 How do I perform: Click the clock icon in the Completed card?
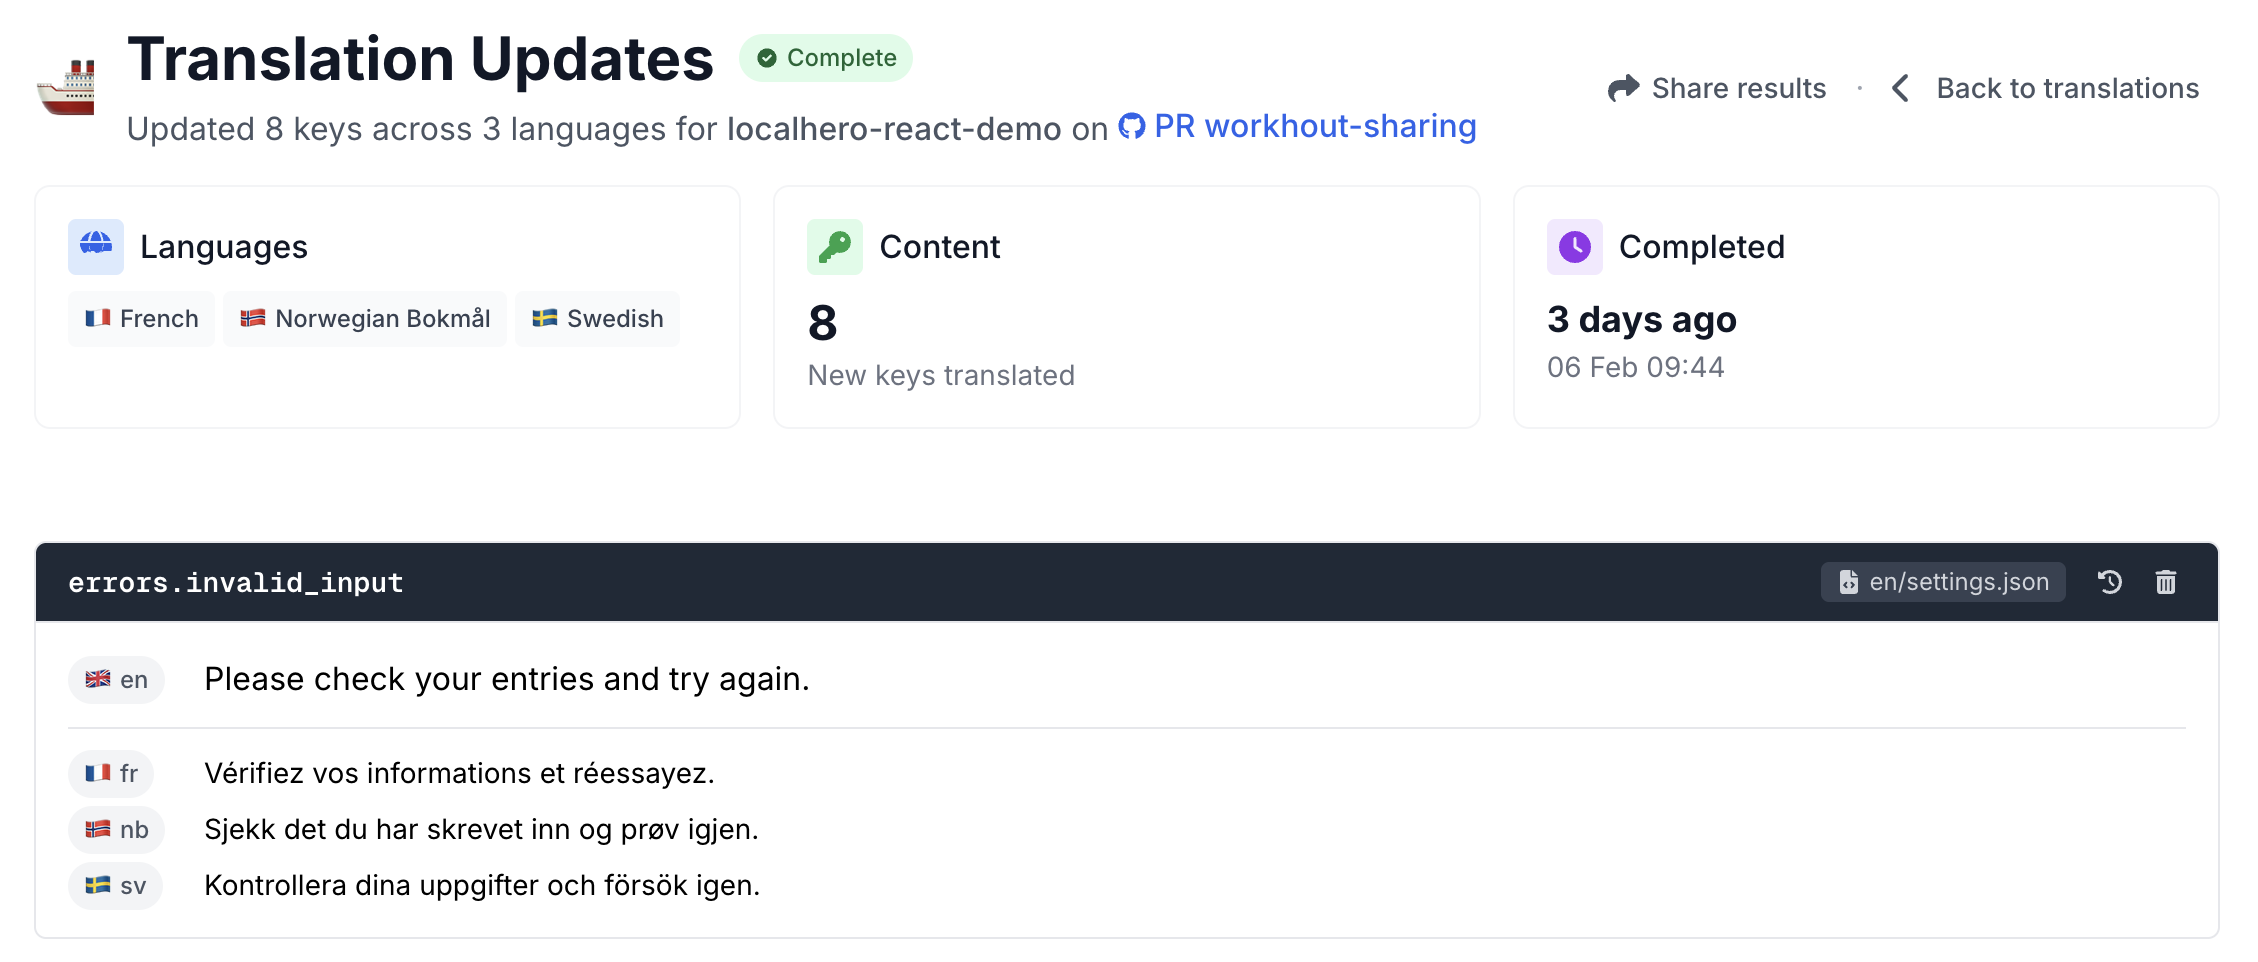(1574, 246)
